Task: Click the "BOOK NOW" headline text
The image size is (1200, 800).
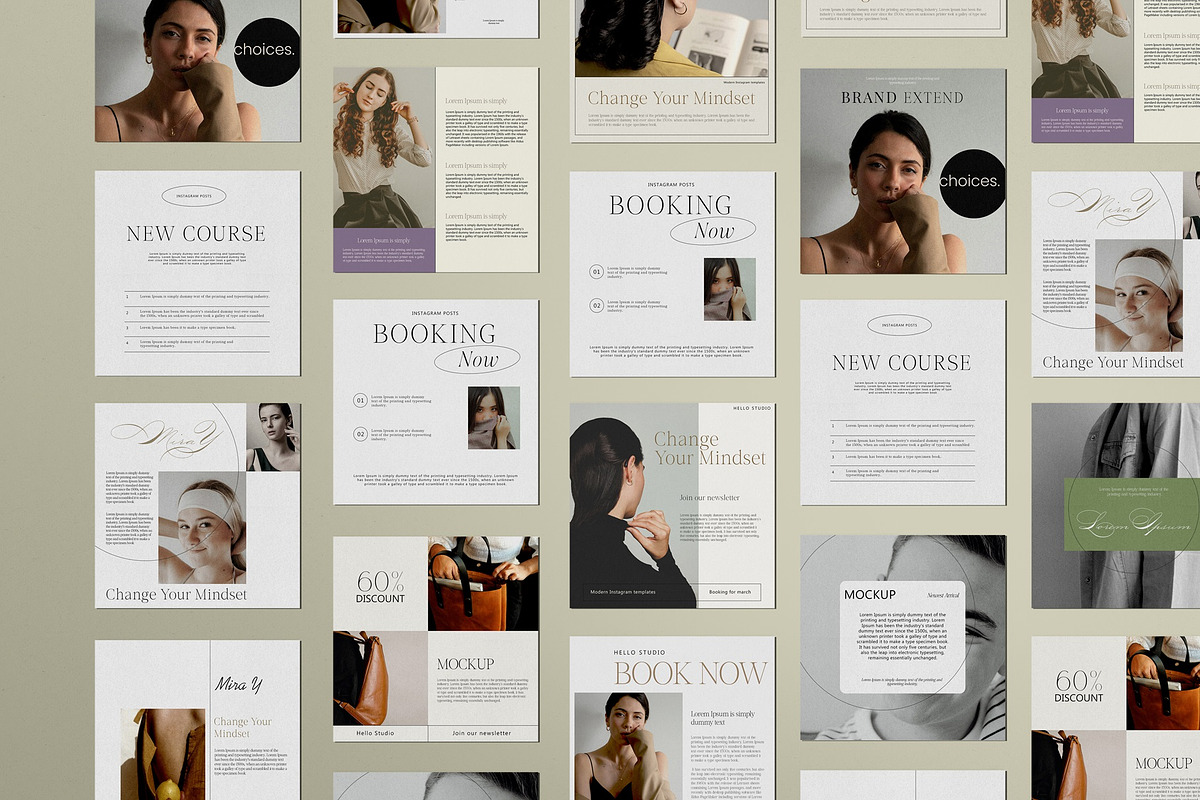Action: 690,673
